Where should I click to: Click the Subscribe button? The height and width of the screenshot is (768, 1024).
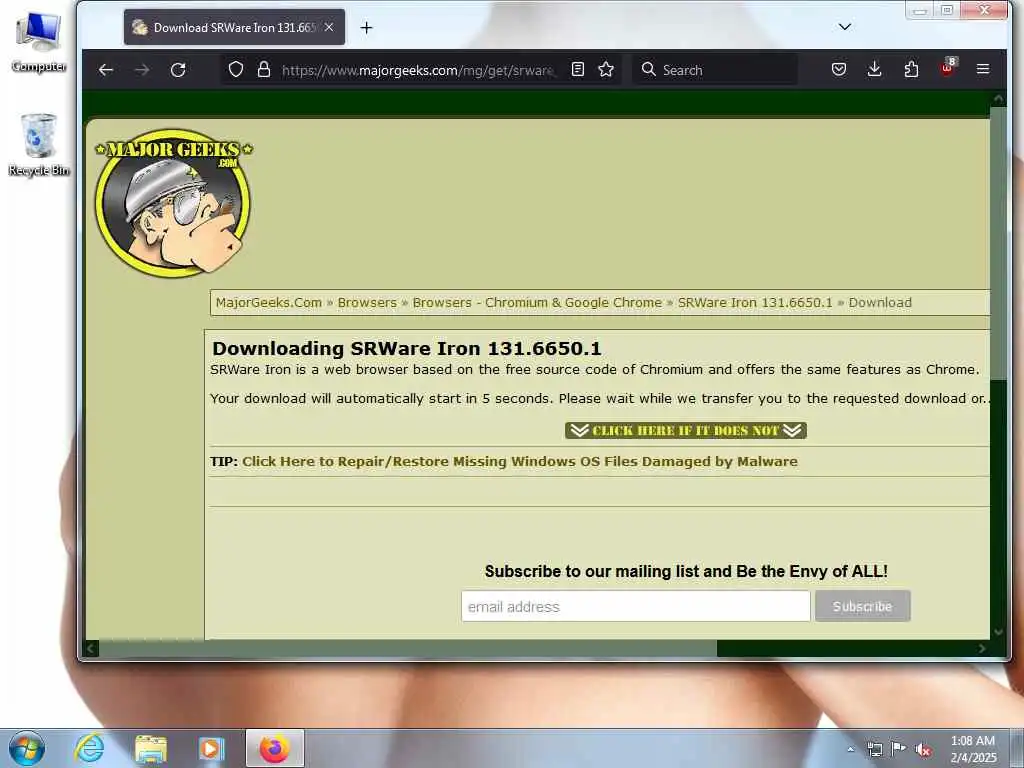(x=863, y=606)
